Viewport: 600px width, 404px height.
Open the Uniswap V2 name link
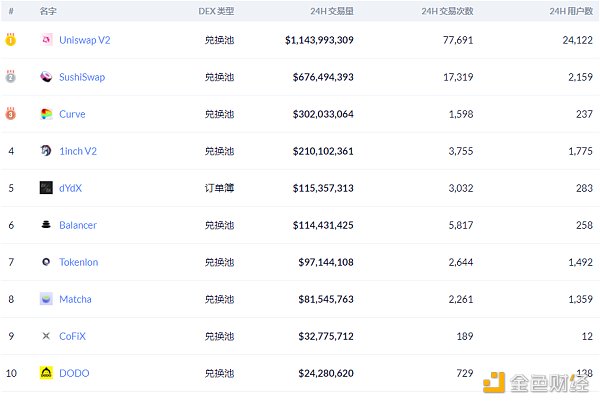(x=83, y=40)
